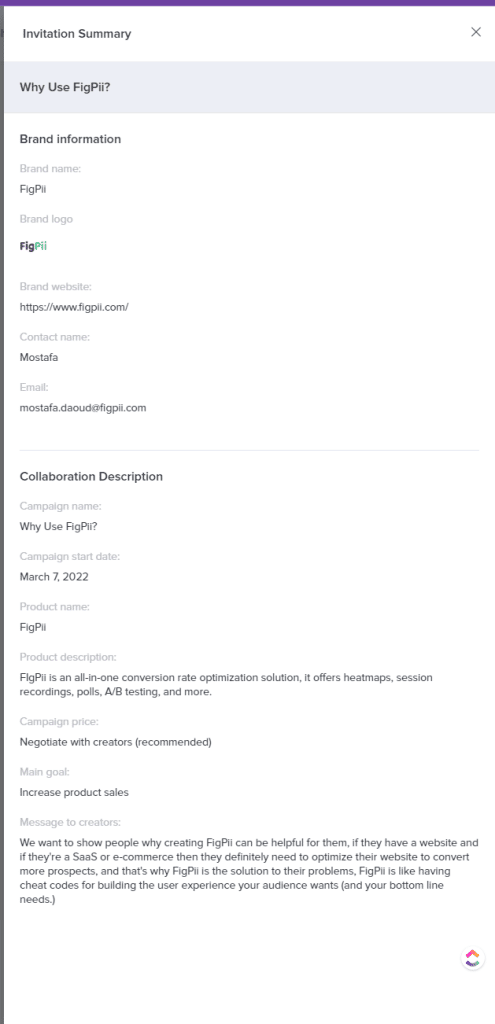Click the 'Message to creators:' field label

(71, 822)
